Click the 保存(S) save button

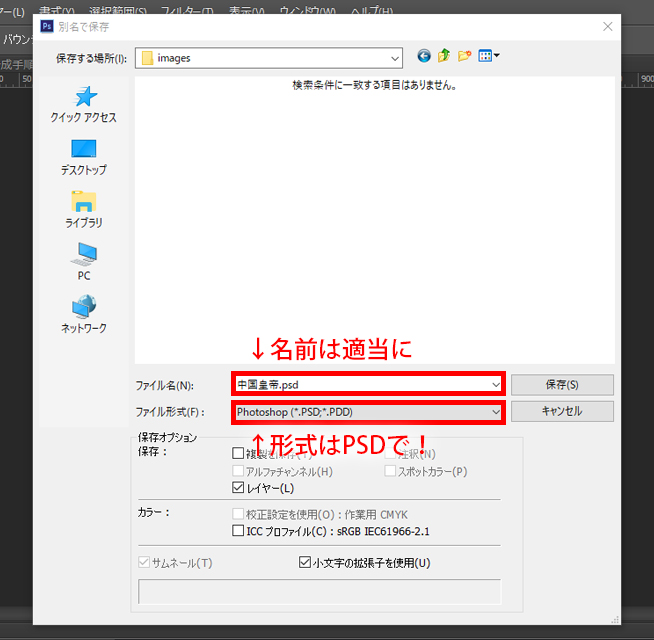coord(562,385)
